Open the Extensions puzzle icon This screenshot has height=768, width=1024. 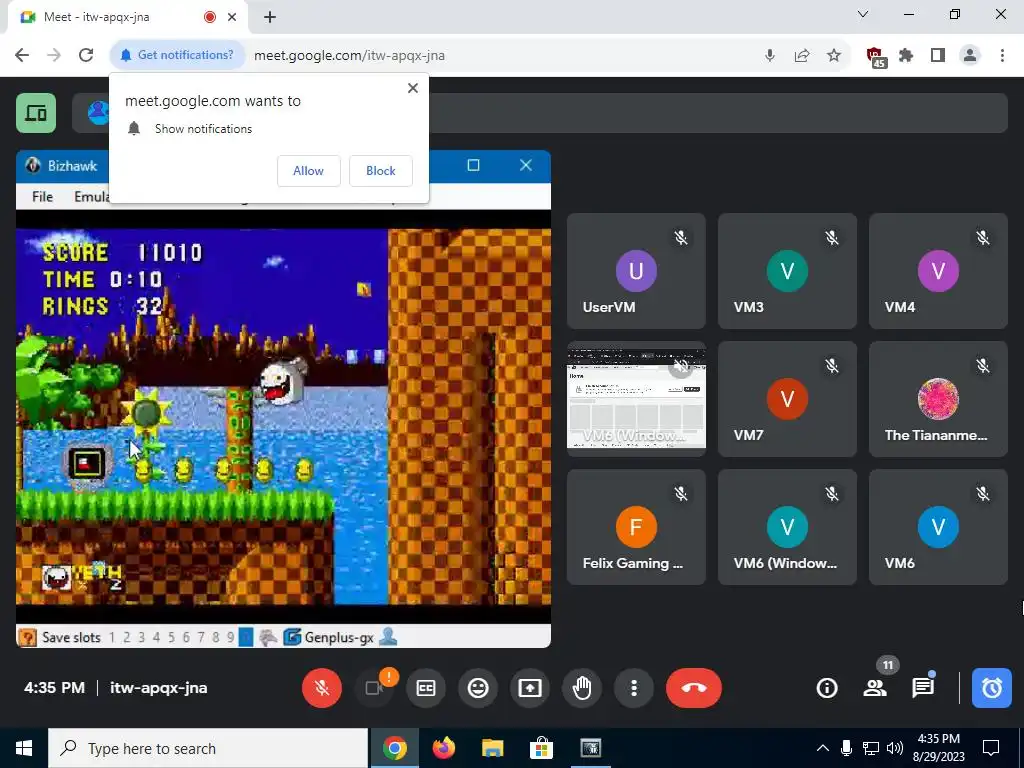coord(906,56)
